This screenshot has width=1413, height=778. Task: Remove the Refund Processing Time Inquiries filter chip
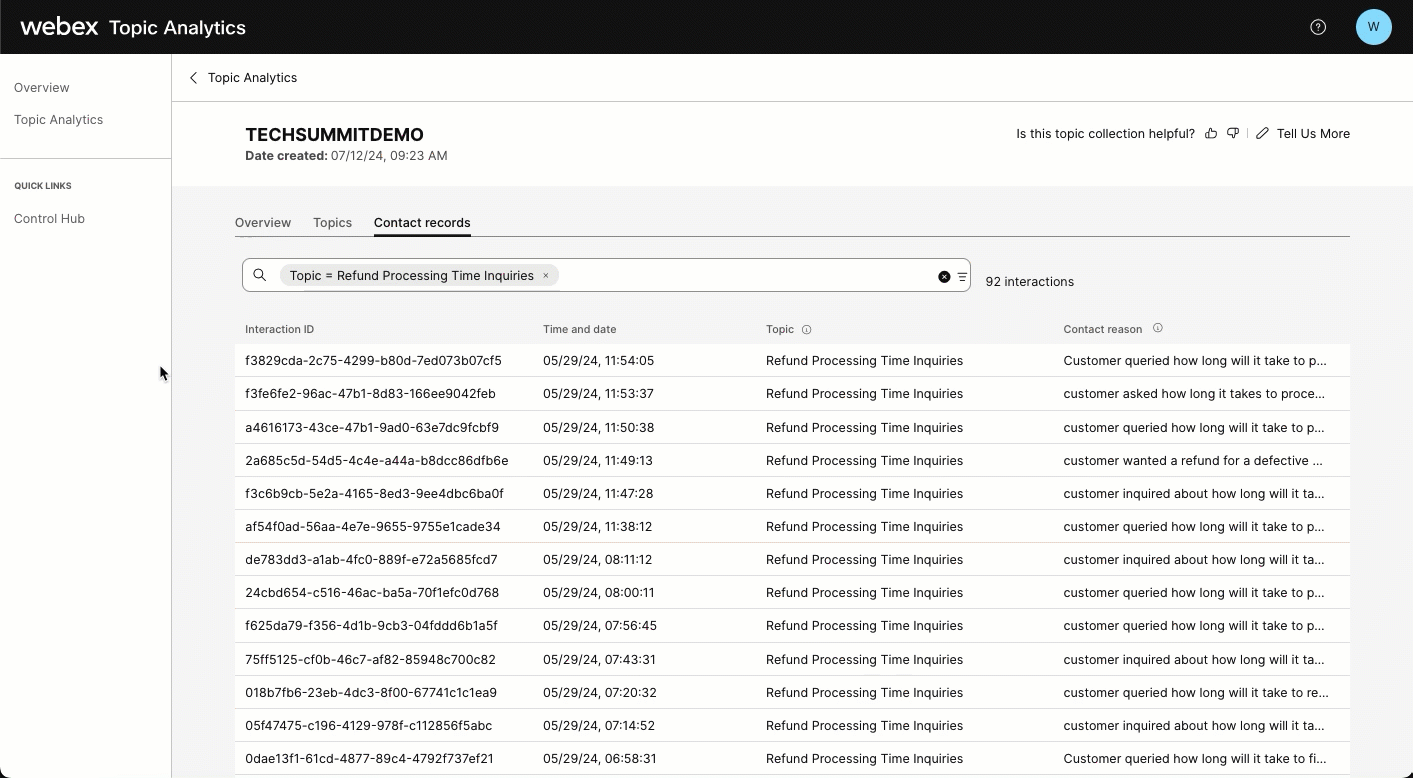[545, 275]
